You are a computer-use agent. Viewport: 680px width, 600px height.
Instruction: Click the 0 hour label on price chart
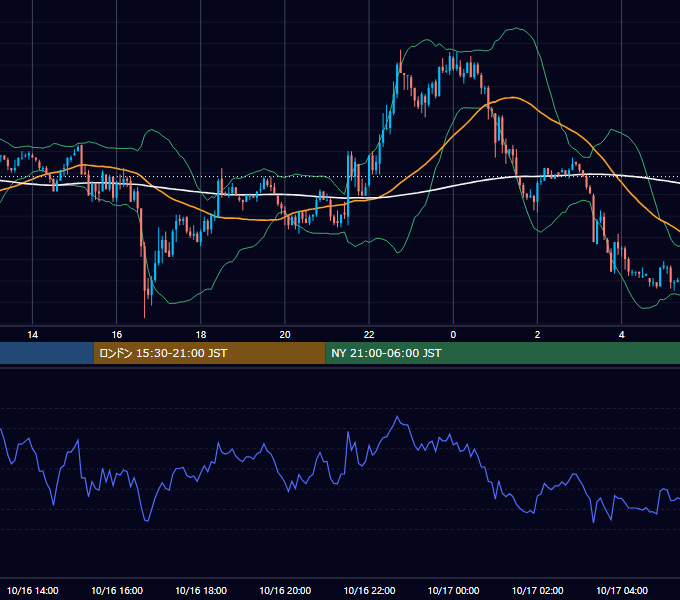(453, 335)
